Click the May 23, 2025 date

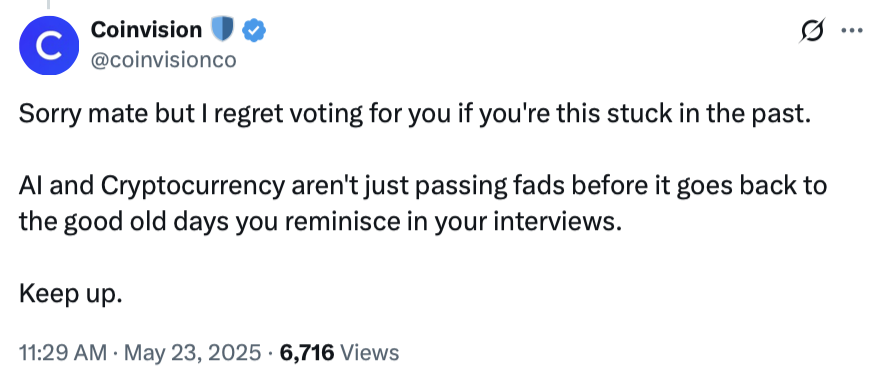[193, 353]
